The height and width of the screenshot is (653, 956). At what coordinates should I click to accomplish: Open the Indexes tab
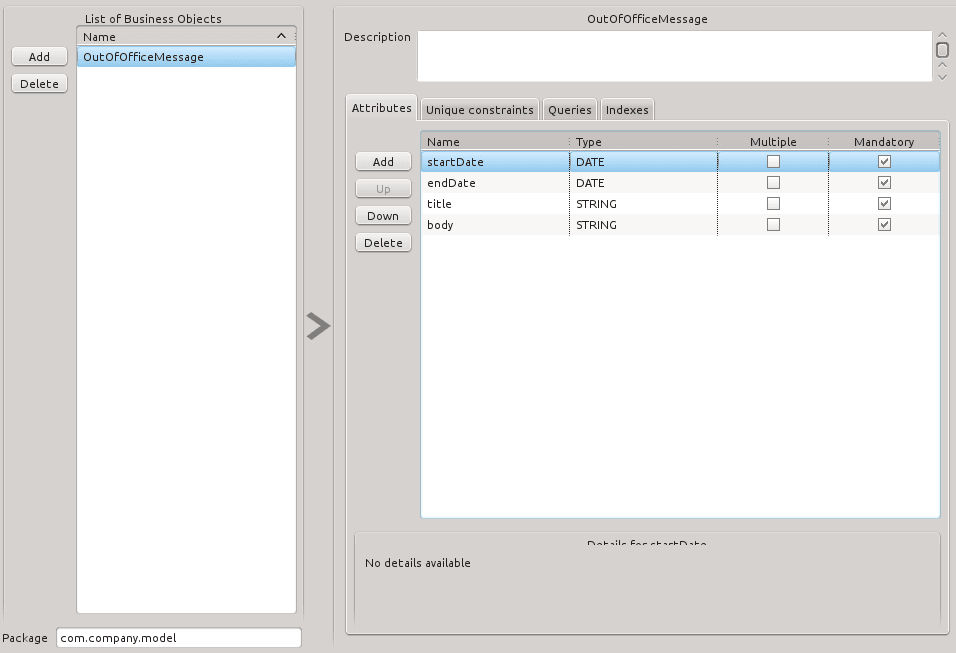point(627,110)
